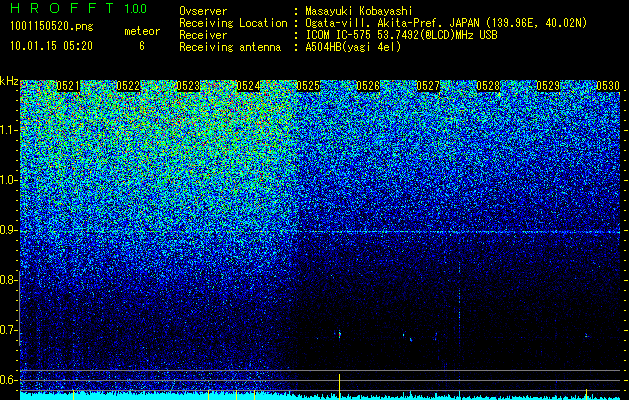Select the file name 1001150520.png
The width and height of the screenshot is (629, 400).
pos(52,27)
